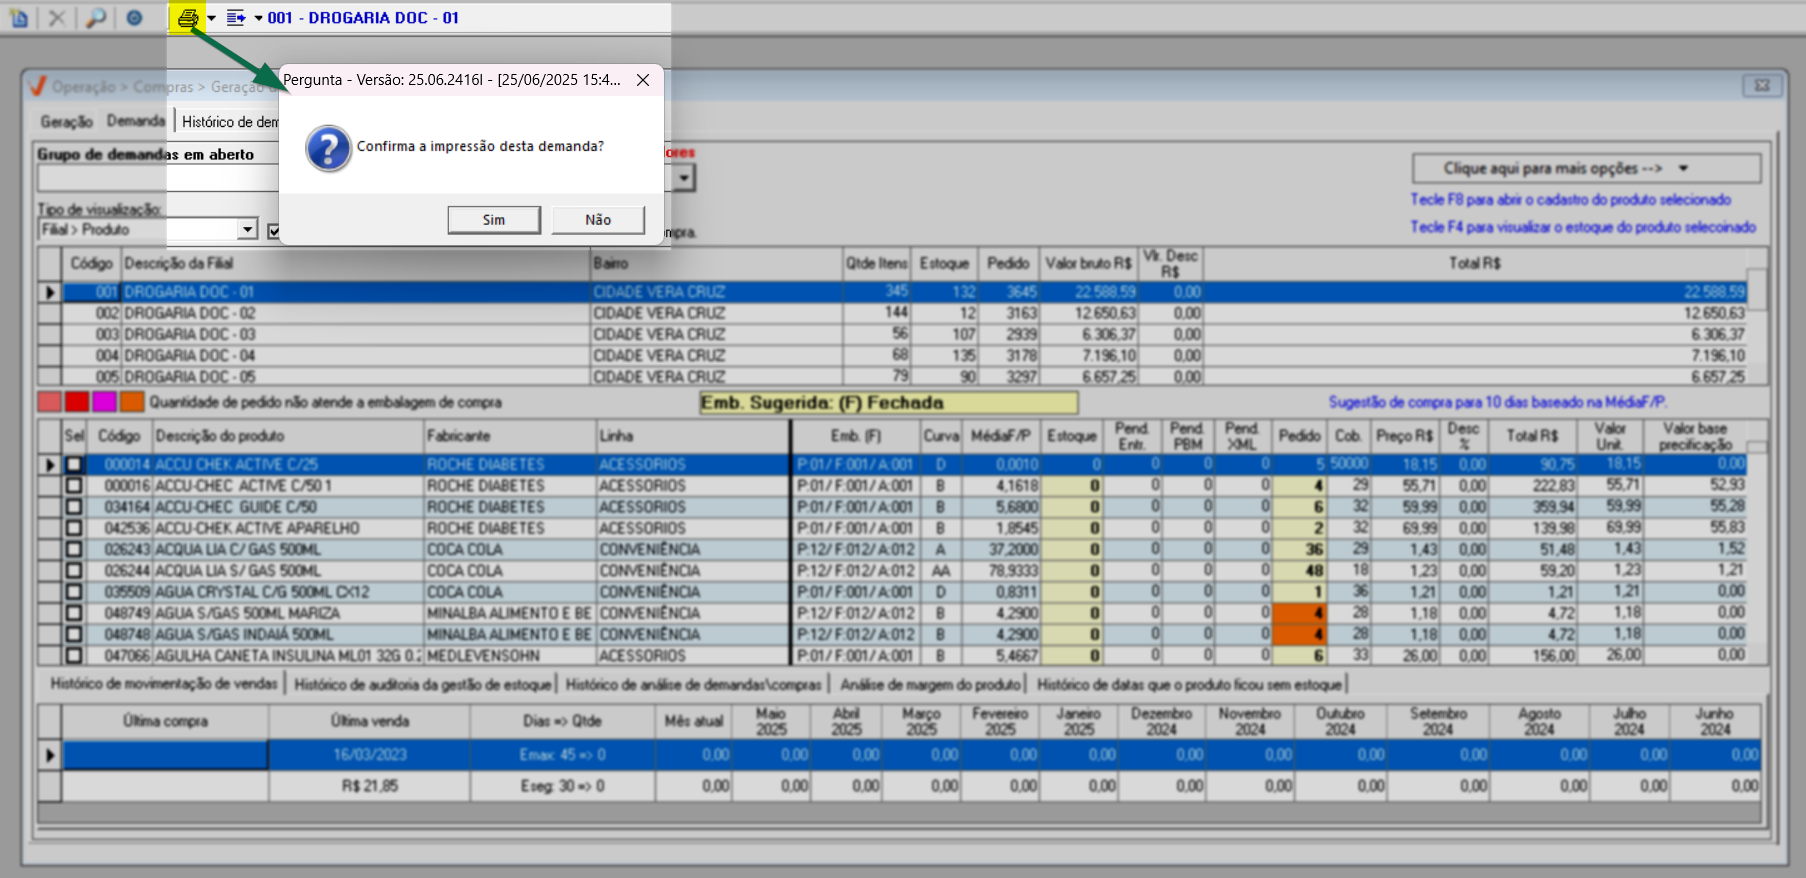Viewport: 1806px width, 878px height.
Task: Close the Geração window using its top-right button
Action: pyautogui.click(x=1762, y=86)
